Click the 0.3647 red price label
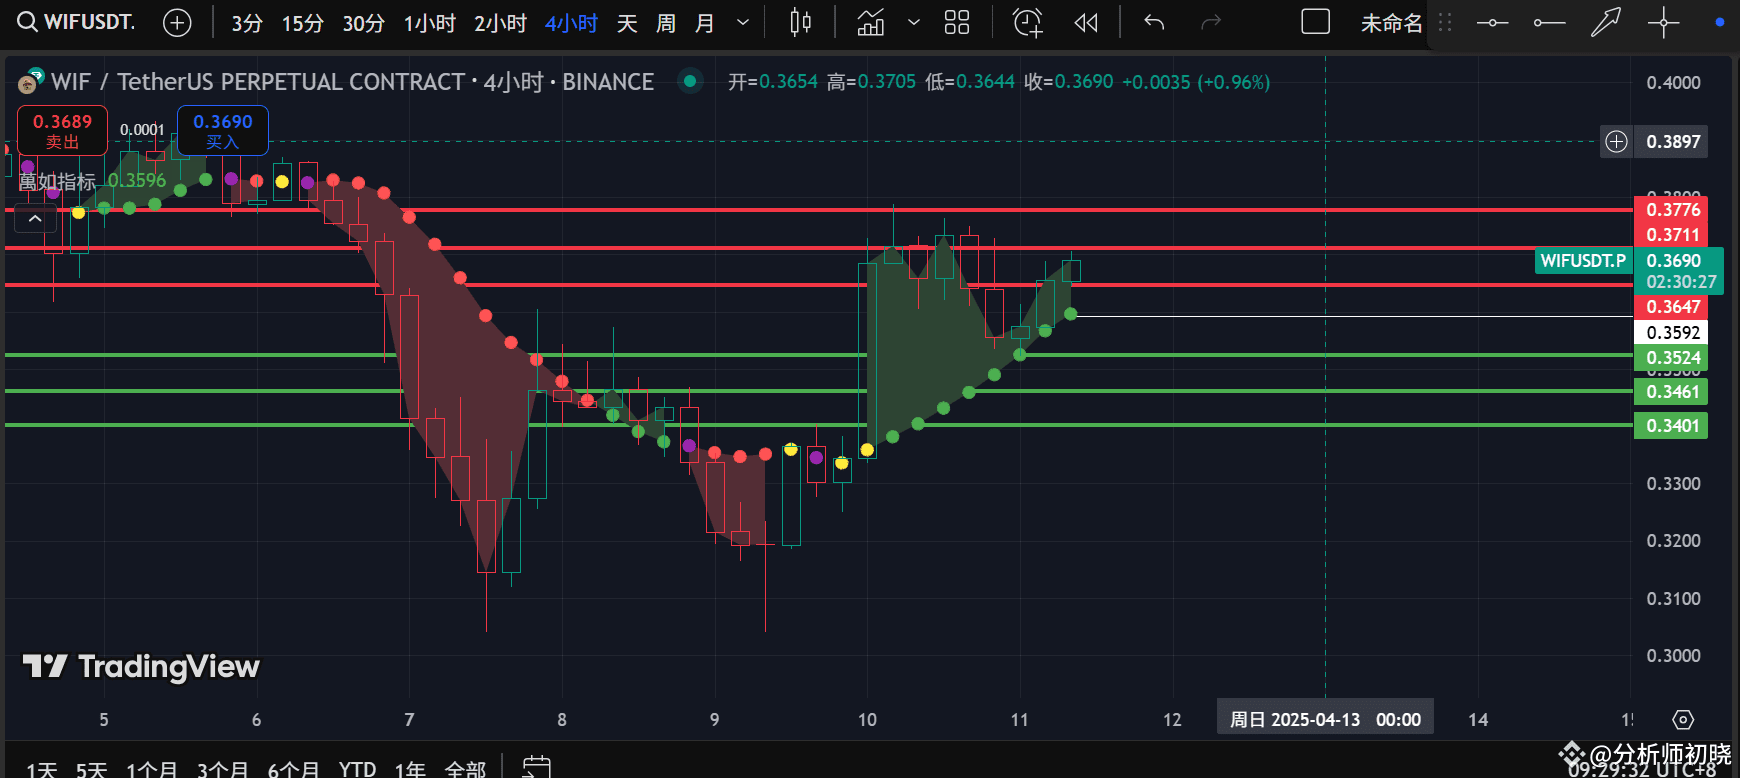This screenshot has height=778, width=1740. [1673, 307]
